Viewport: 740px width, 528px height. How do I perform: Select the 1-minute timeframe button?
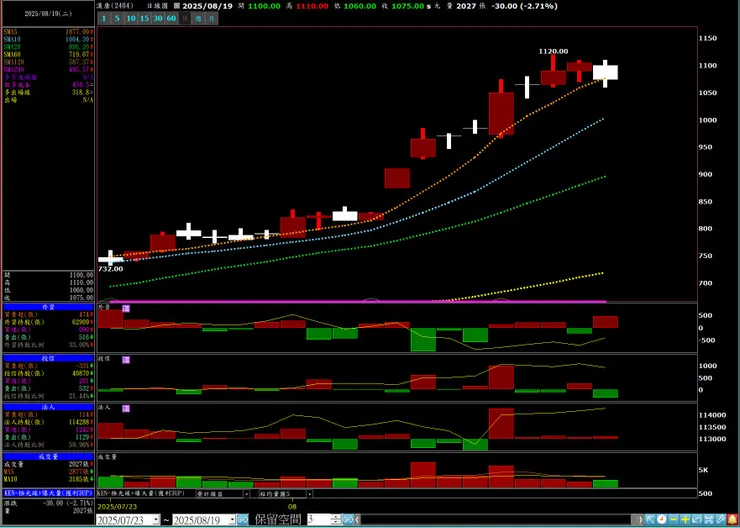(x=104, y=18)
